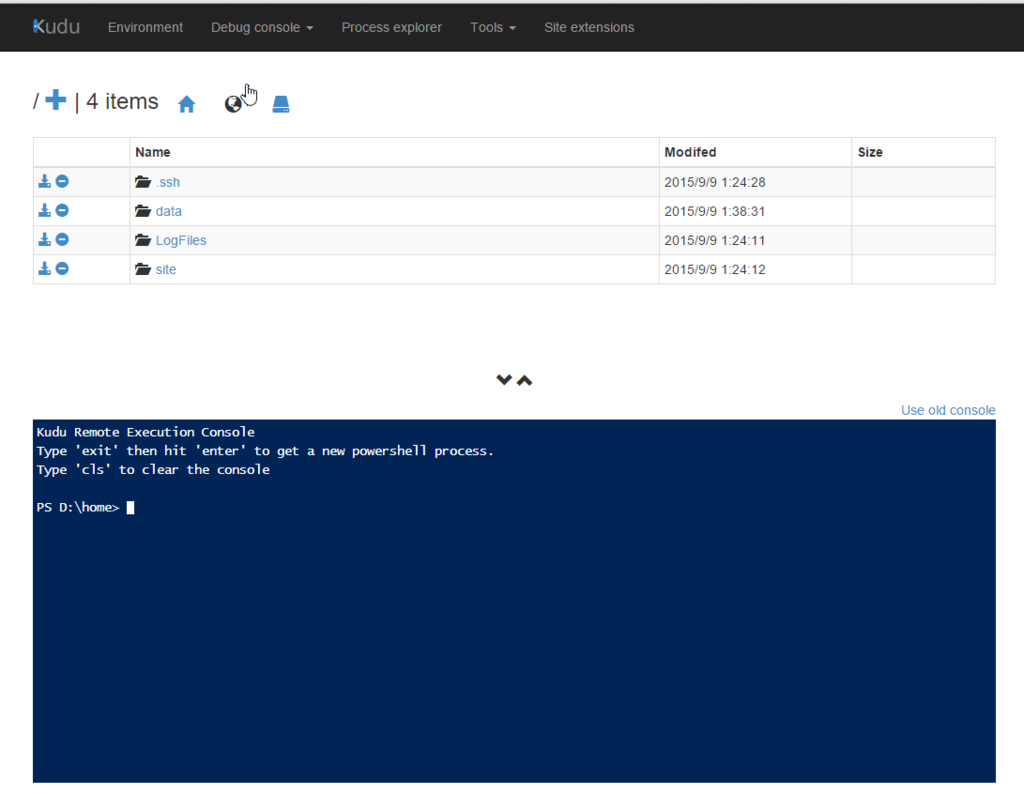This screenshot has height=794, width=1024.
Task: Switch to the old console
Action: click(x=947, y=410)
